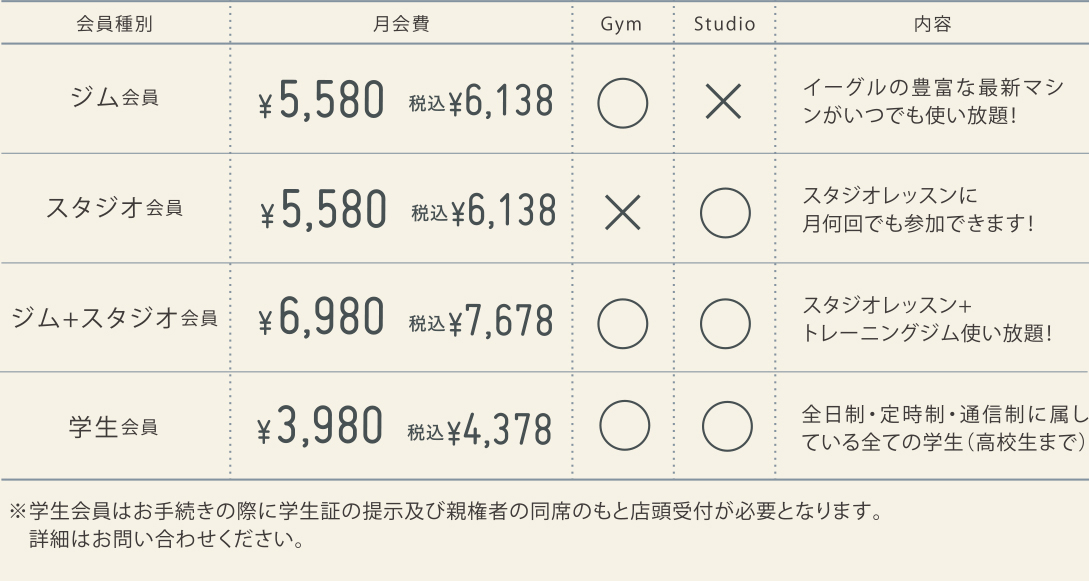Click the Gym cross for スタジオ会員
The height and width of the screenshot is (581, 1089).
point(622,210)
